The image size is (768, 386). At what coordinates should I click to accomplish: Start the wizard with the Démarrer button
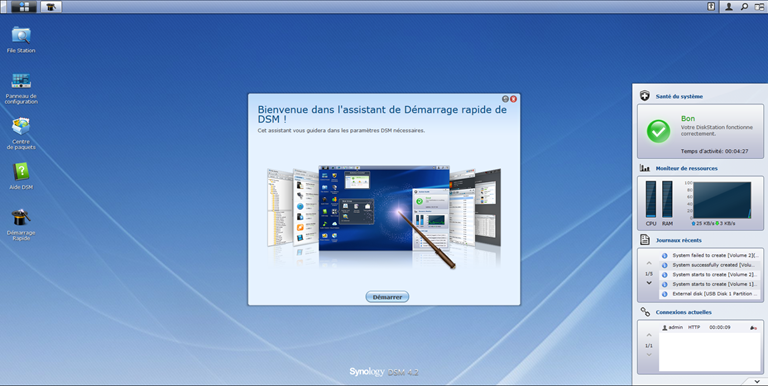tap(387, 297)
